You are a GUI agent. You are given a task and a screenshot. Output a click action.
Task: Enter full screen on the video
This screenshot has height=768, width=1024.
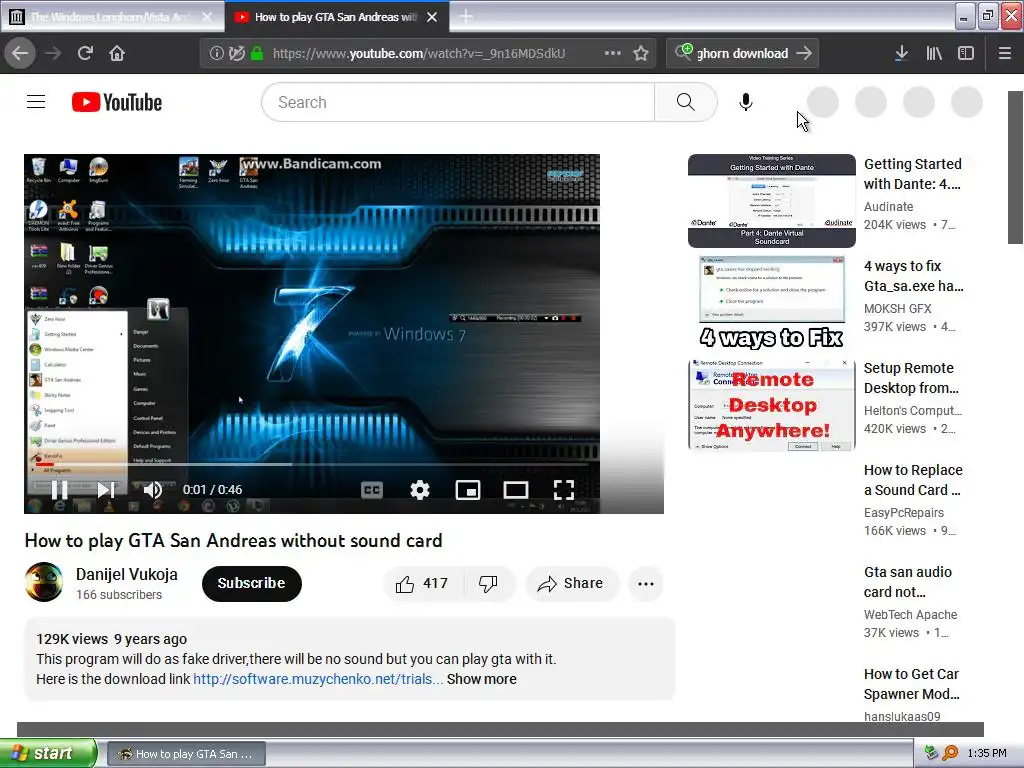click(564, 490)
